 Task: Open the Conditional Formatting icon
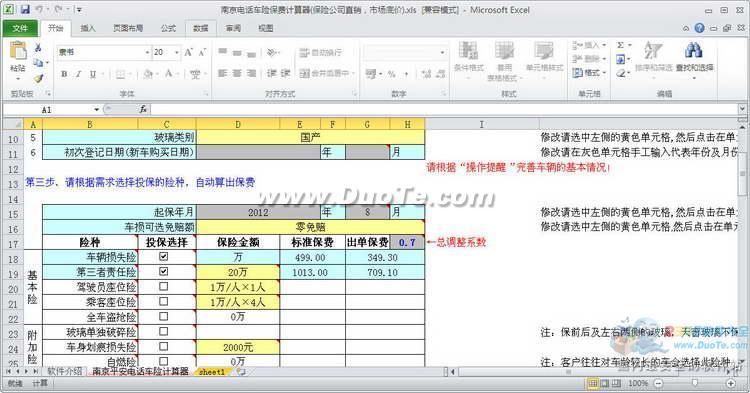pyautogui.click(x=468, y=51)
